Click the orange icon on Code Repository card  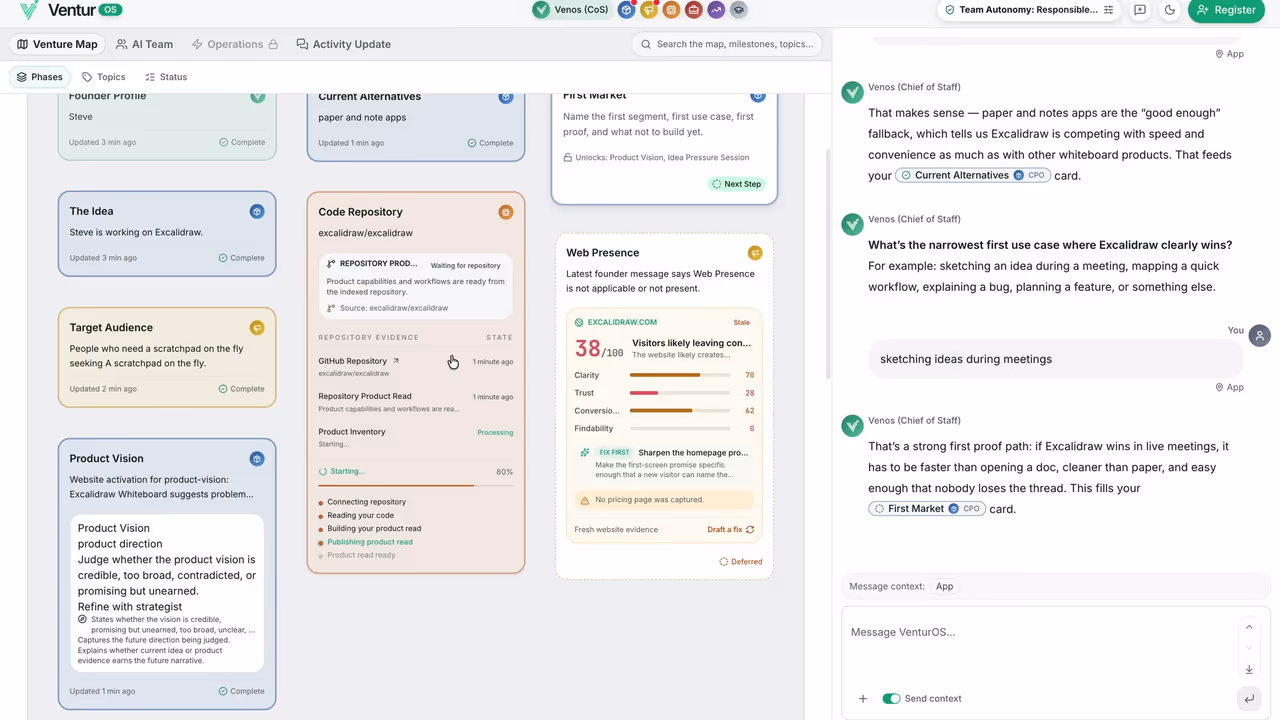[x=506, y=212]
